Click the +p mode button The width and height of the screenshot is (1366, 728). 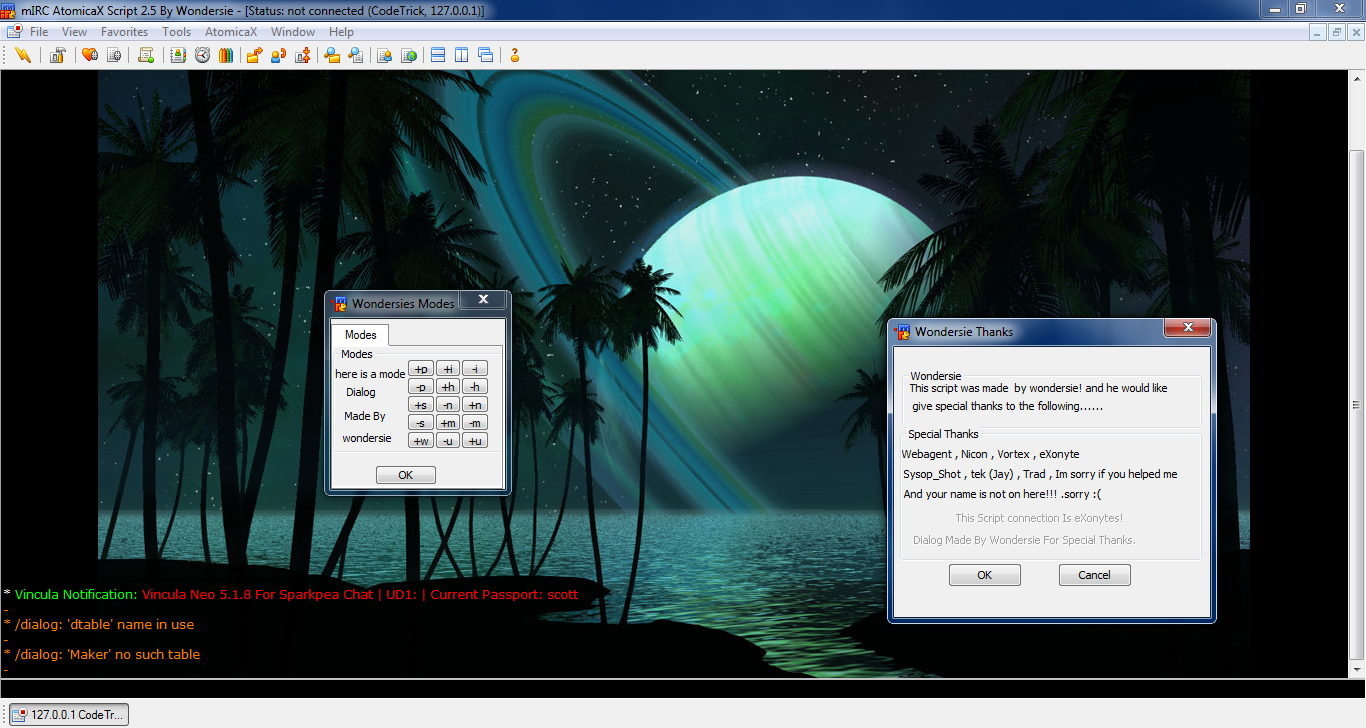tap(421, 369)
